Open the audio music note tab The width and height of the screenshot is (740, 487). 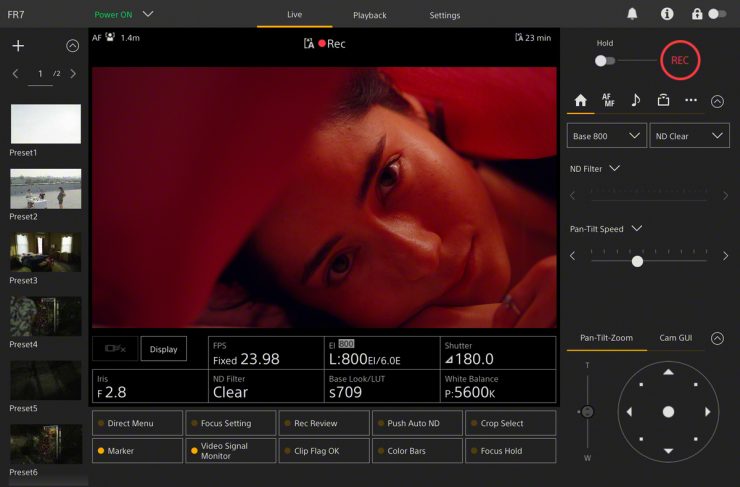[635, 100]
